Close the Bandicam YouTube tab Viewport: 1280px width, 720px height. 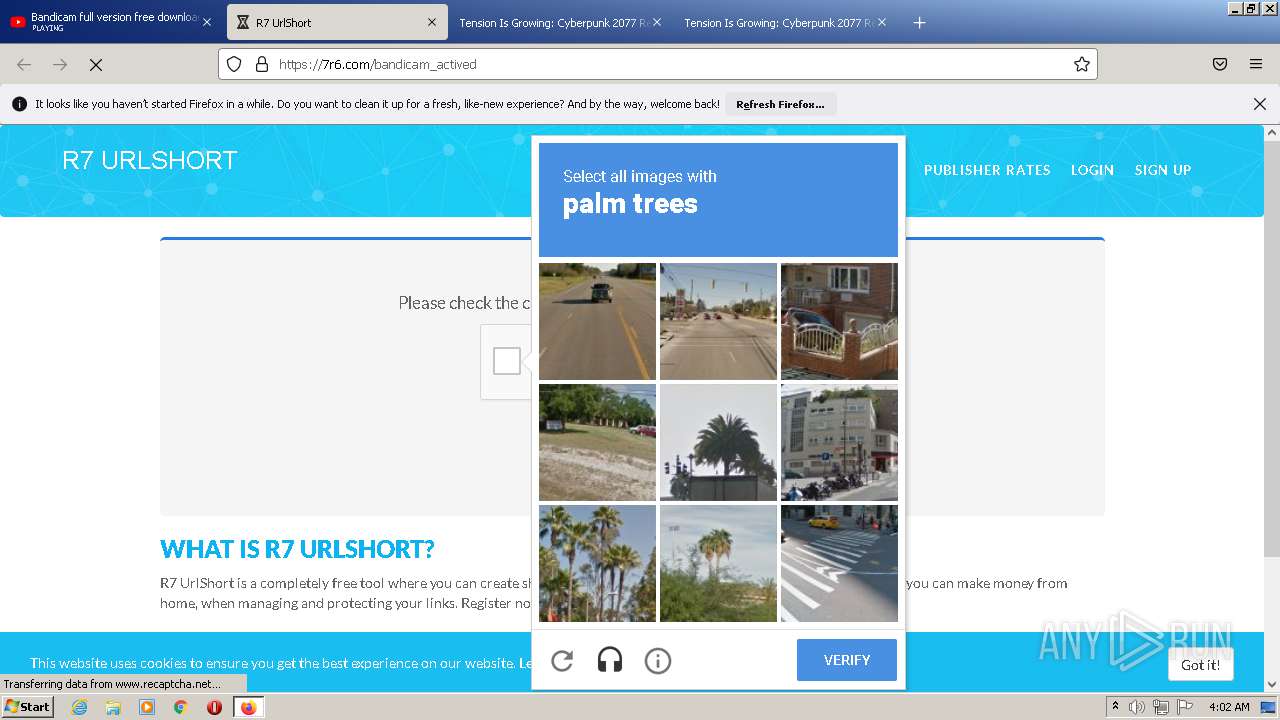pos(207,22)
